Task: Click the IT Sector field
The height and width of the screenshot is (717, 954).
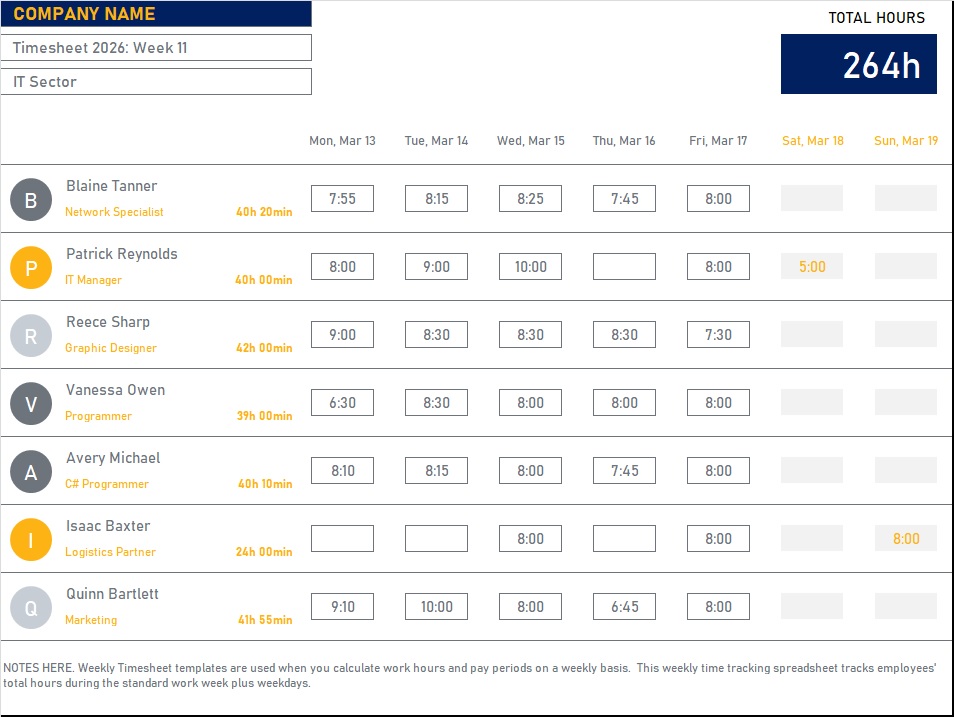Action: coord(156,82)
